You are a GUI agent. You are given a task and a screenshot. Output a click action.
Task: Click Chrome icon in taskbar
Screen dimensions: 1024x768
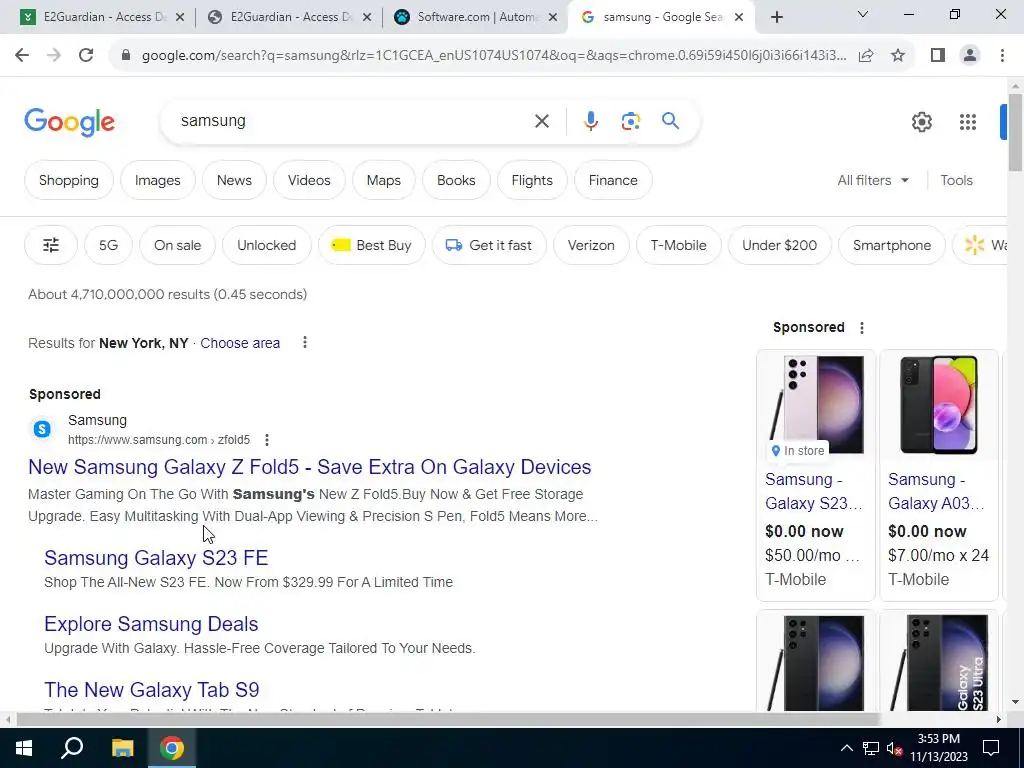[172, 748]
